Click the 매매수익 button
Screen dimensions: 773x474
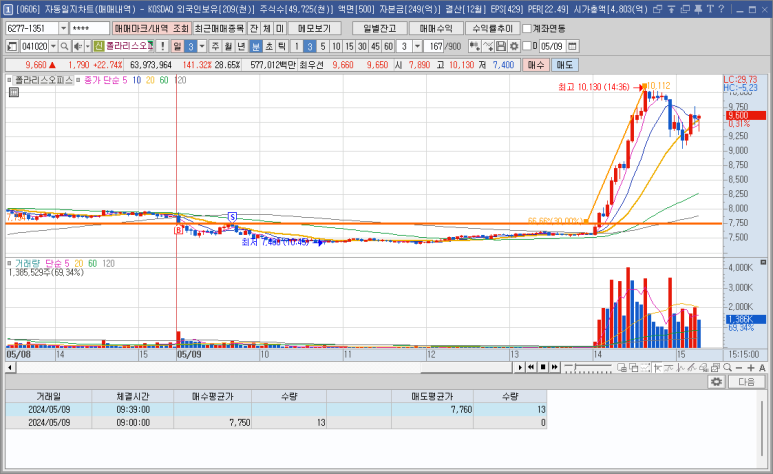(x=436, y=29)
